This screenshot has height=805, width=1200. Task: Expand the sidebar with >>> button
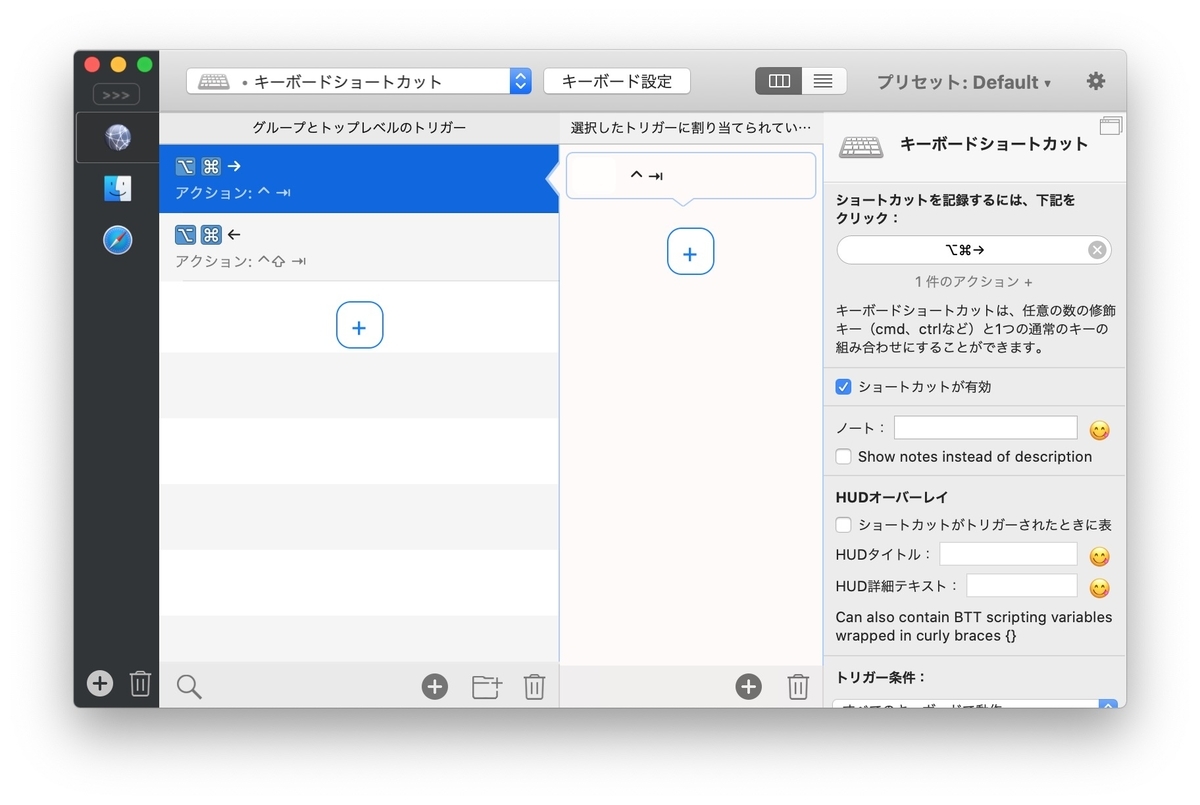pos(116,95)
